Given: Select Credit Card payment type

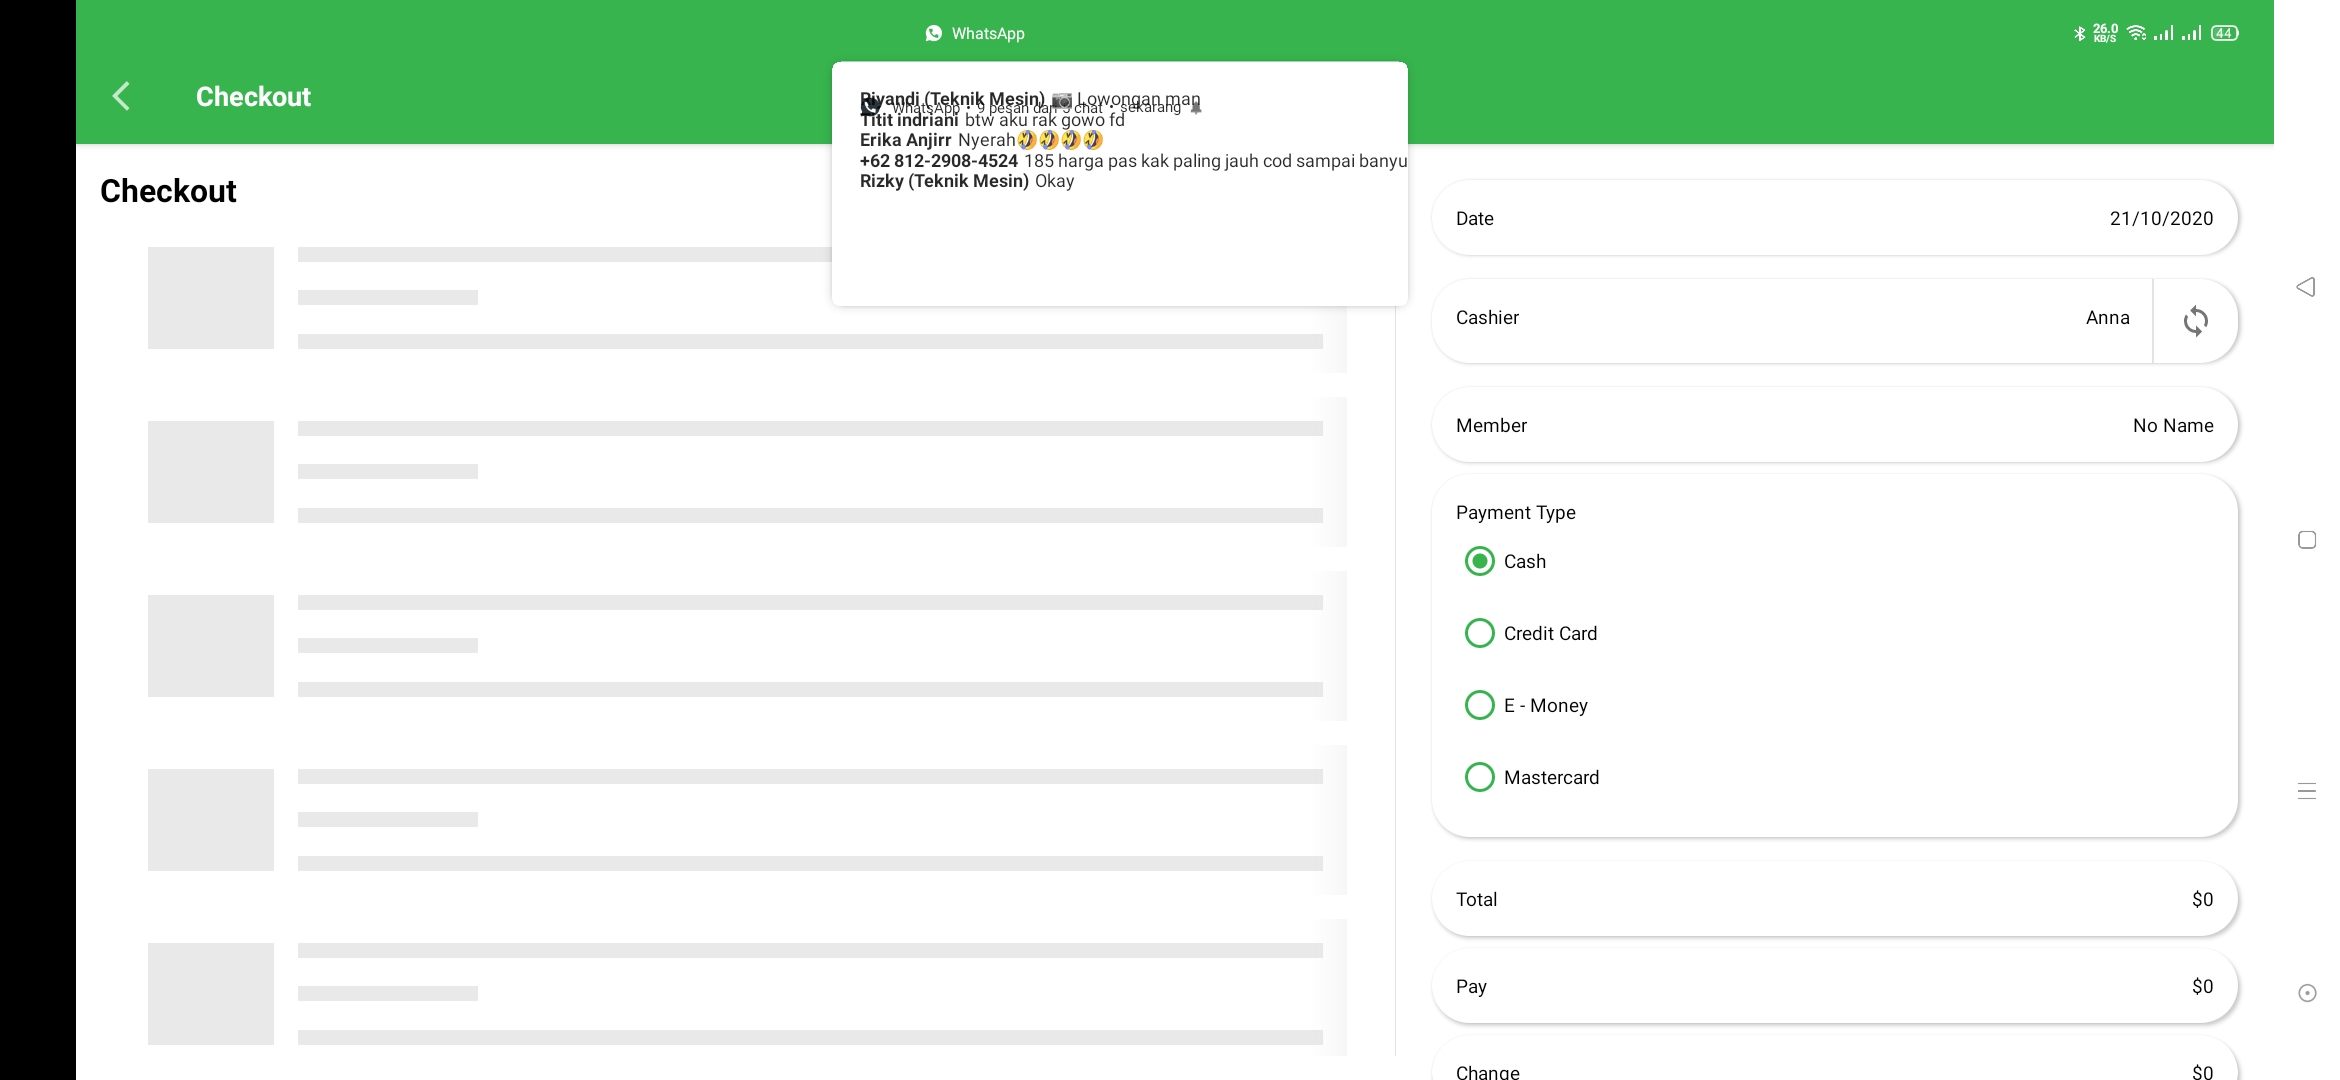Looking at the screenshot, I should click(x=1480, y=633).
